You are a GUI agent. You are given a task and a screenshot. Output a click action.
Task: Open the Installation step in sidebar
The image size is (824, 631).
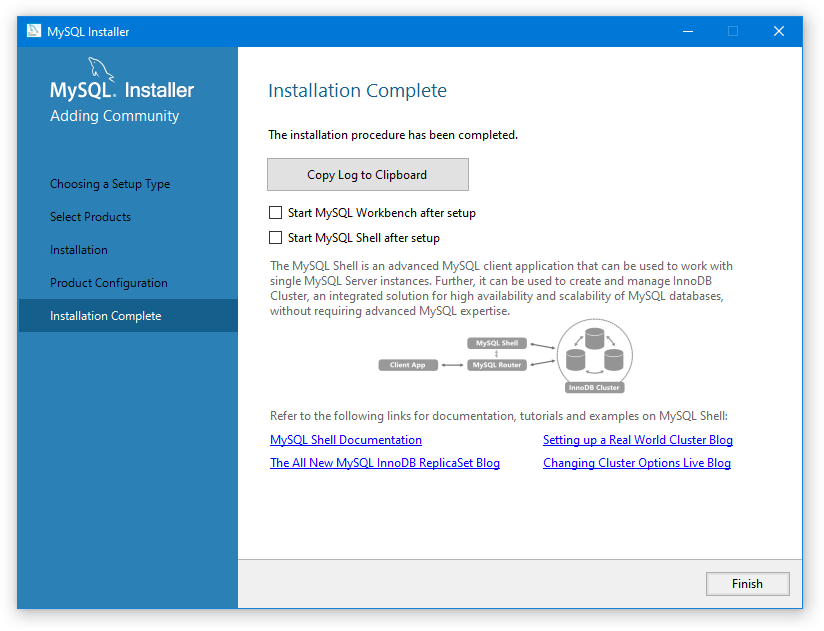coord(79,250)
